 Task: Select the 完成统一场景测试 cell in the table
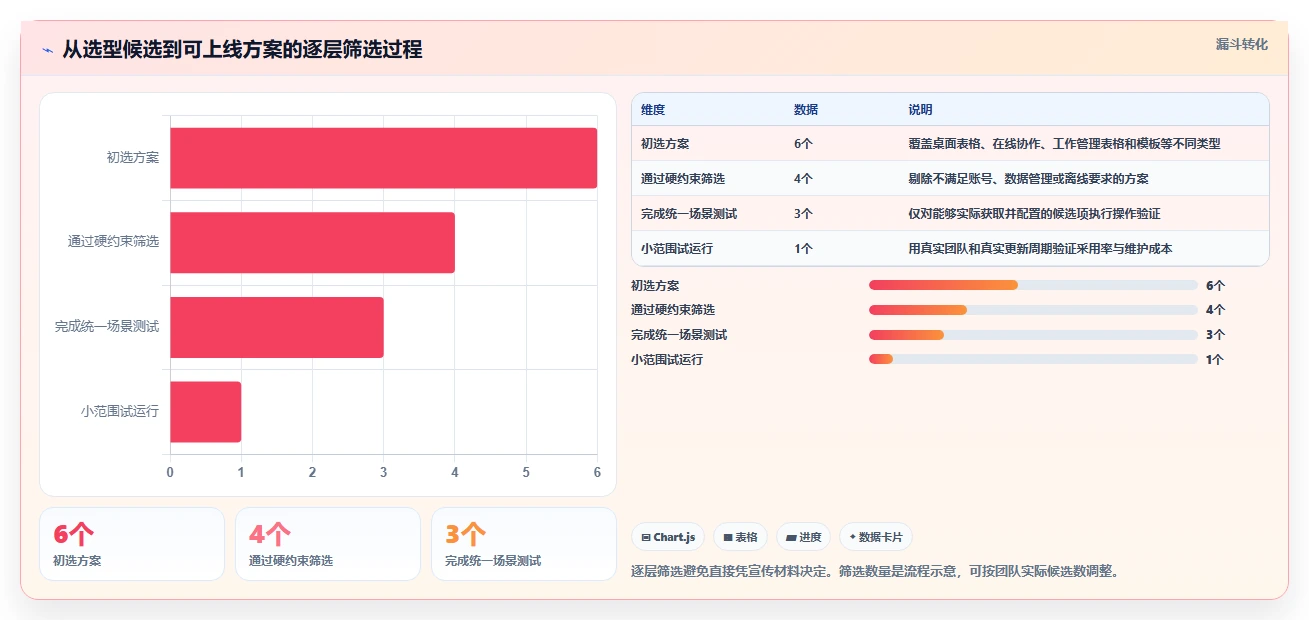click(689, 214)
